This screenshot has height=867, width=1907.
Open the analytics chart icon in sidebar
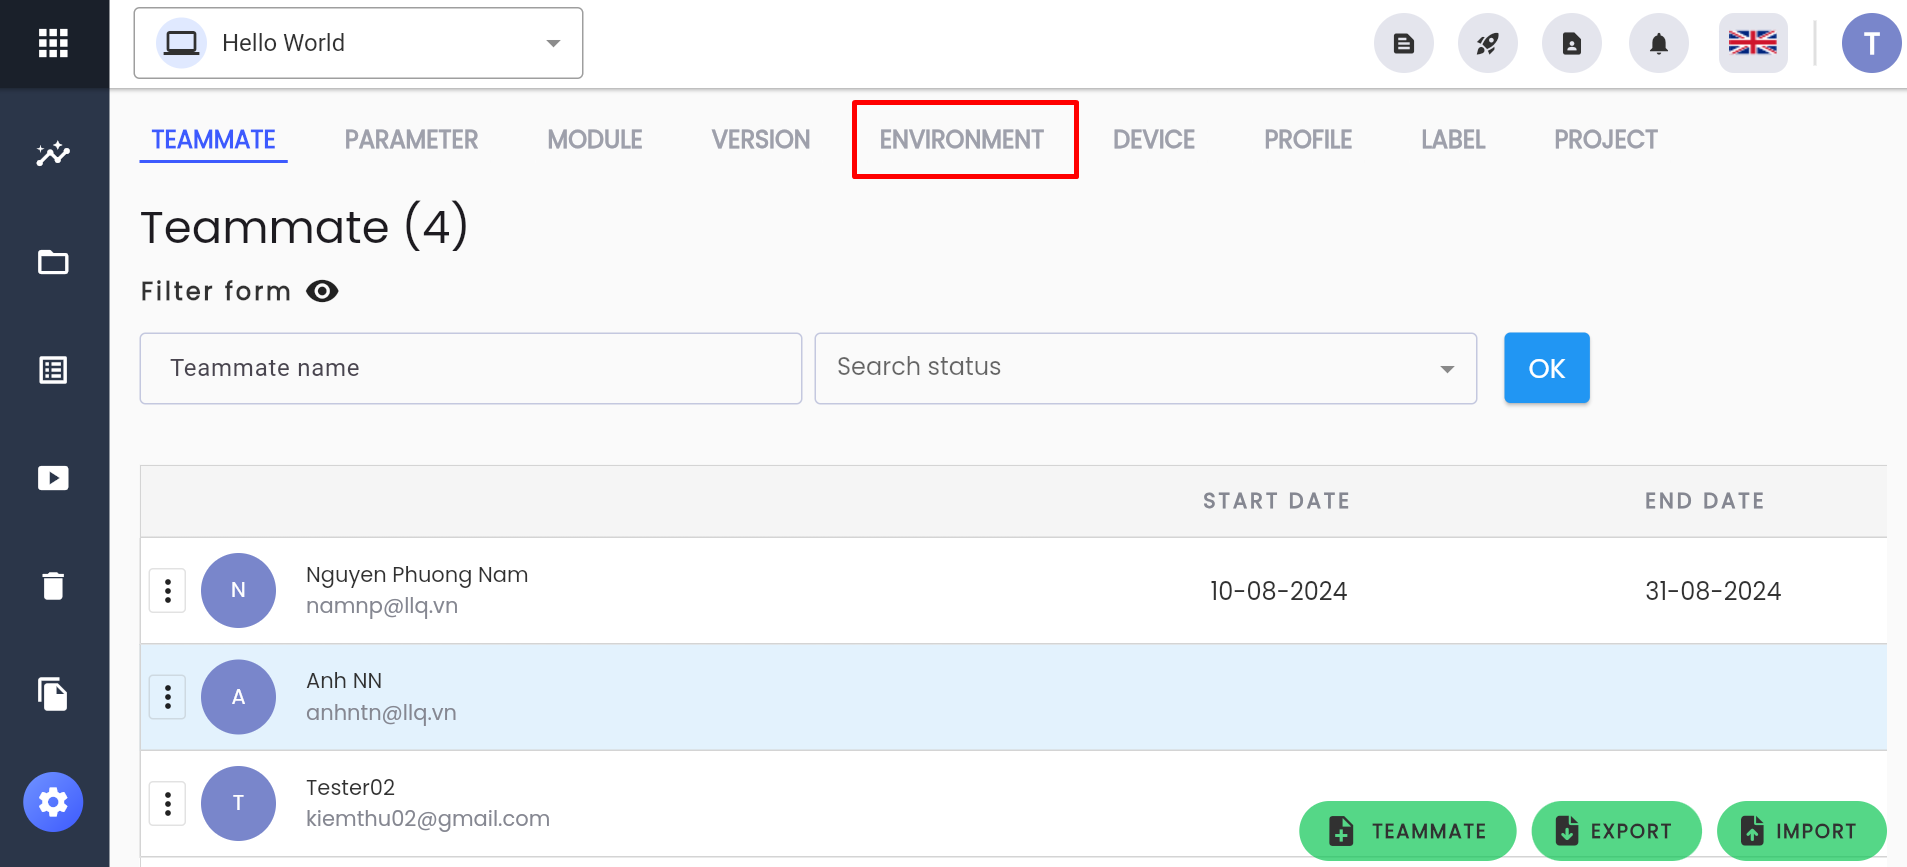[53, 153]
